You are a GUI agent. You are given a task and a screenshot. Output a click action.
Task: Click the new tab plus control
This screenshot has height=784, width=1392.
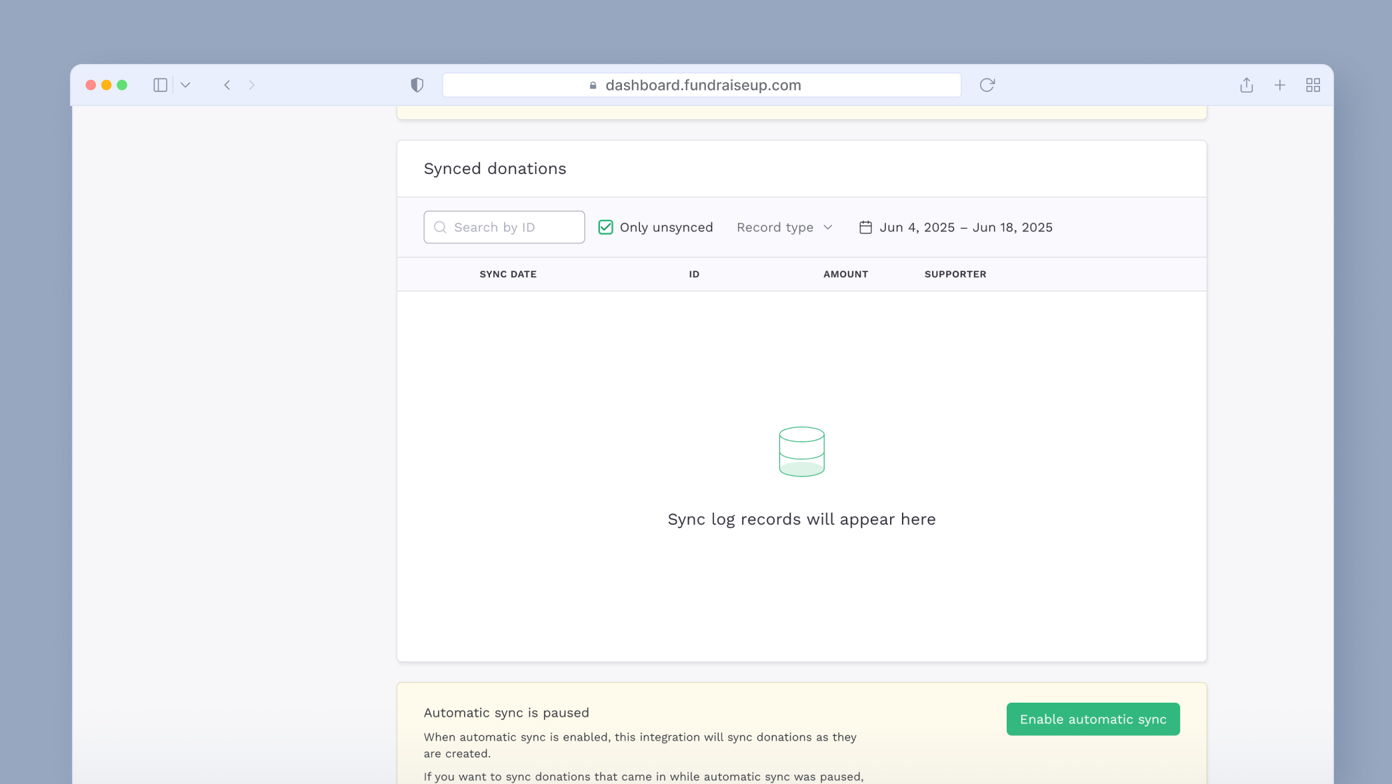point(1280,85)
